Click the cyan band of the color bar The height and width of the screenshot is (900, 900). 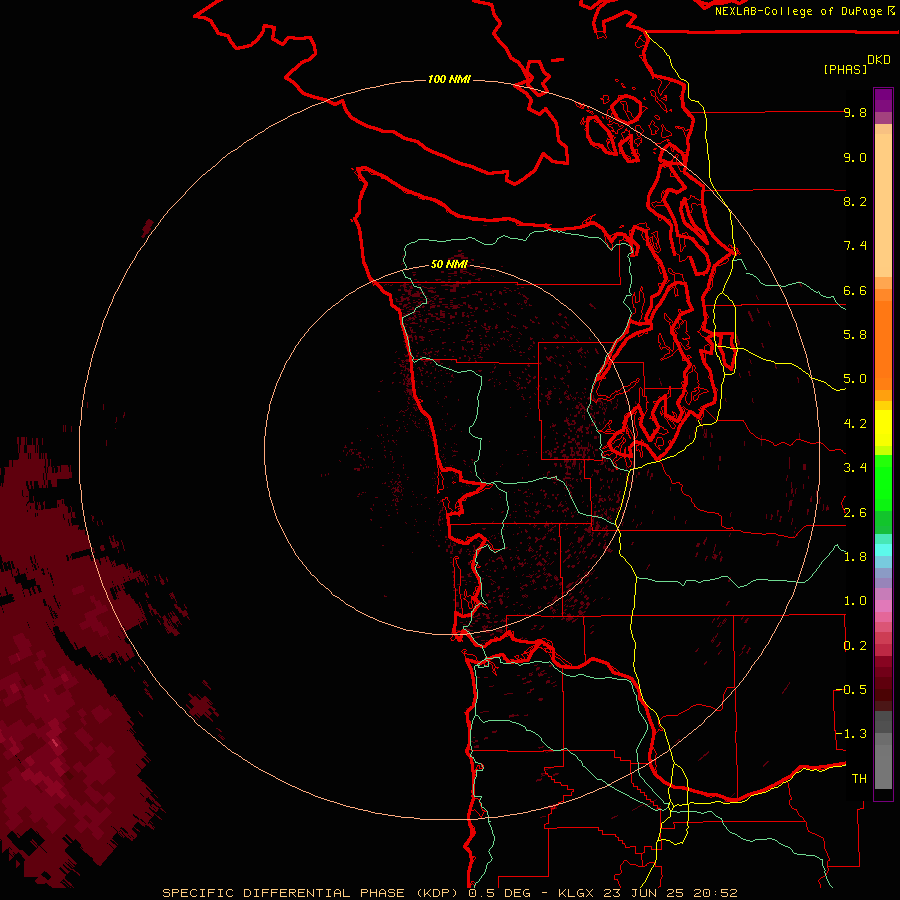click(883, 550)
